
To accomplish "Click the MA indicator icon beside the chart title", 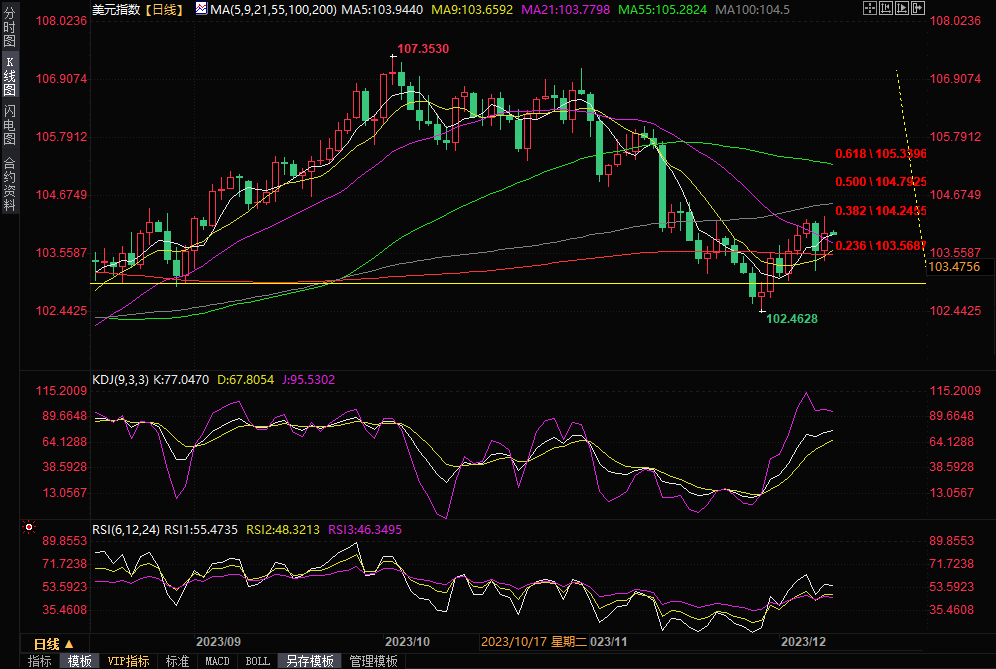I will [201, 9].
